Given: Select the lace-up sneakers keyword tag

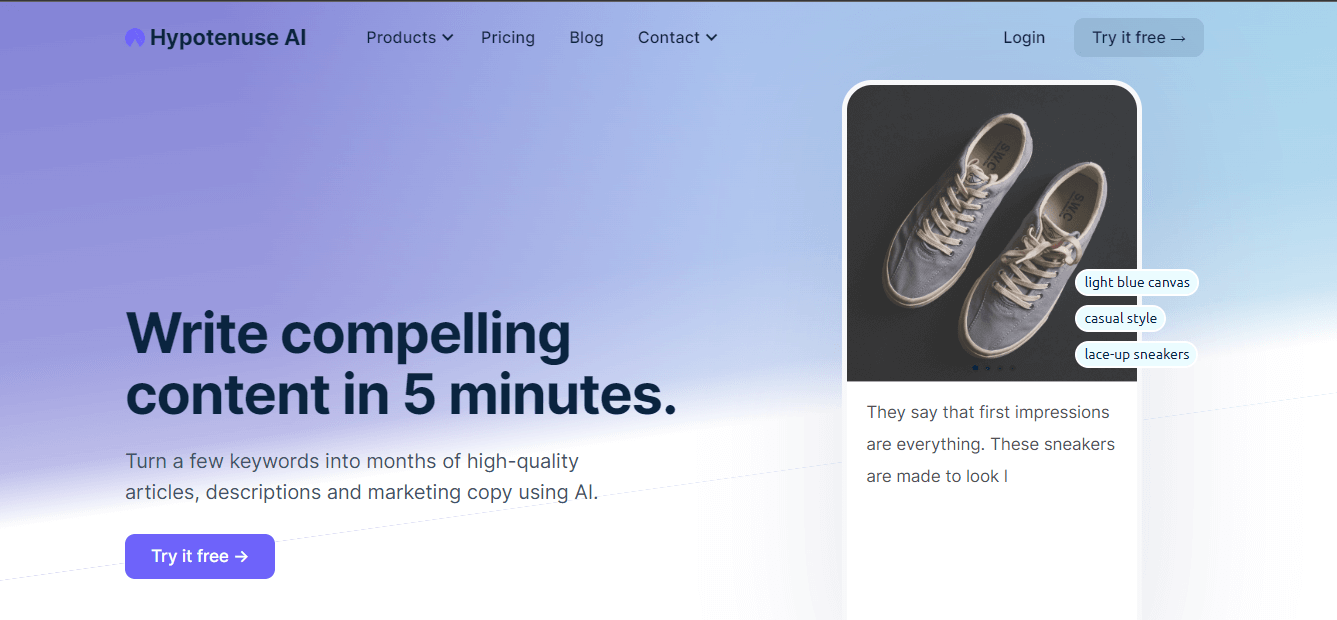Looking at the screenshot, I should coord(1137,355).
